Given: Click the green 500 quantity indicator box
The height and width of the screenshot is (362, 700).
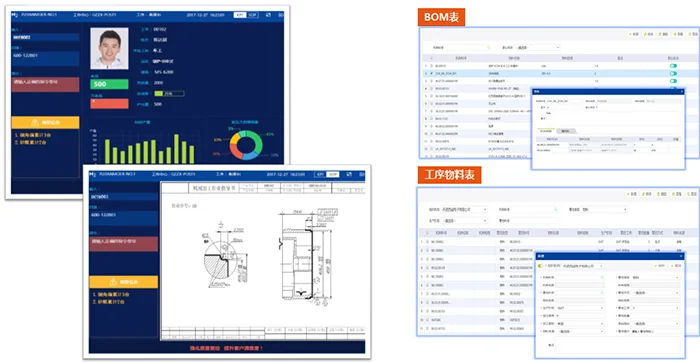Looking at the screenshot, I should 109,84.
